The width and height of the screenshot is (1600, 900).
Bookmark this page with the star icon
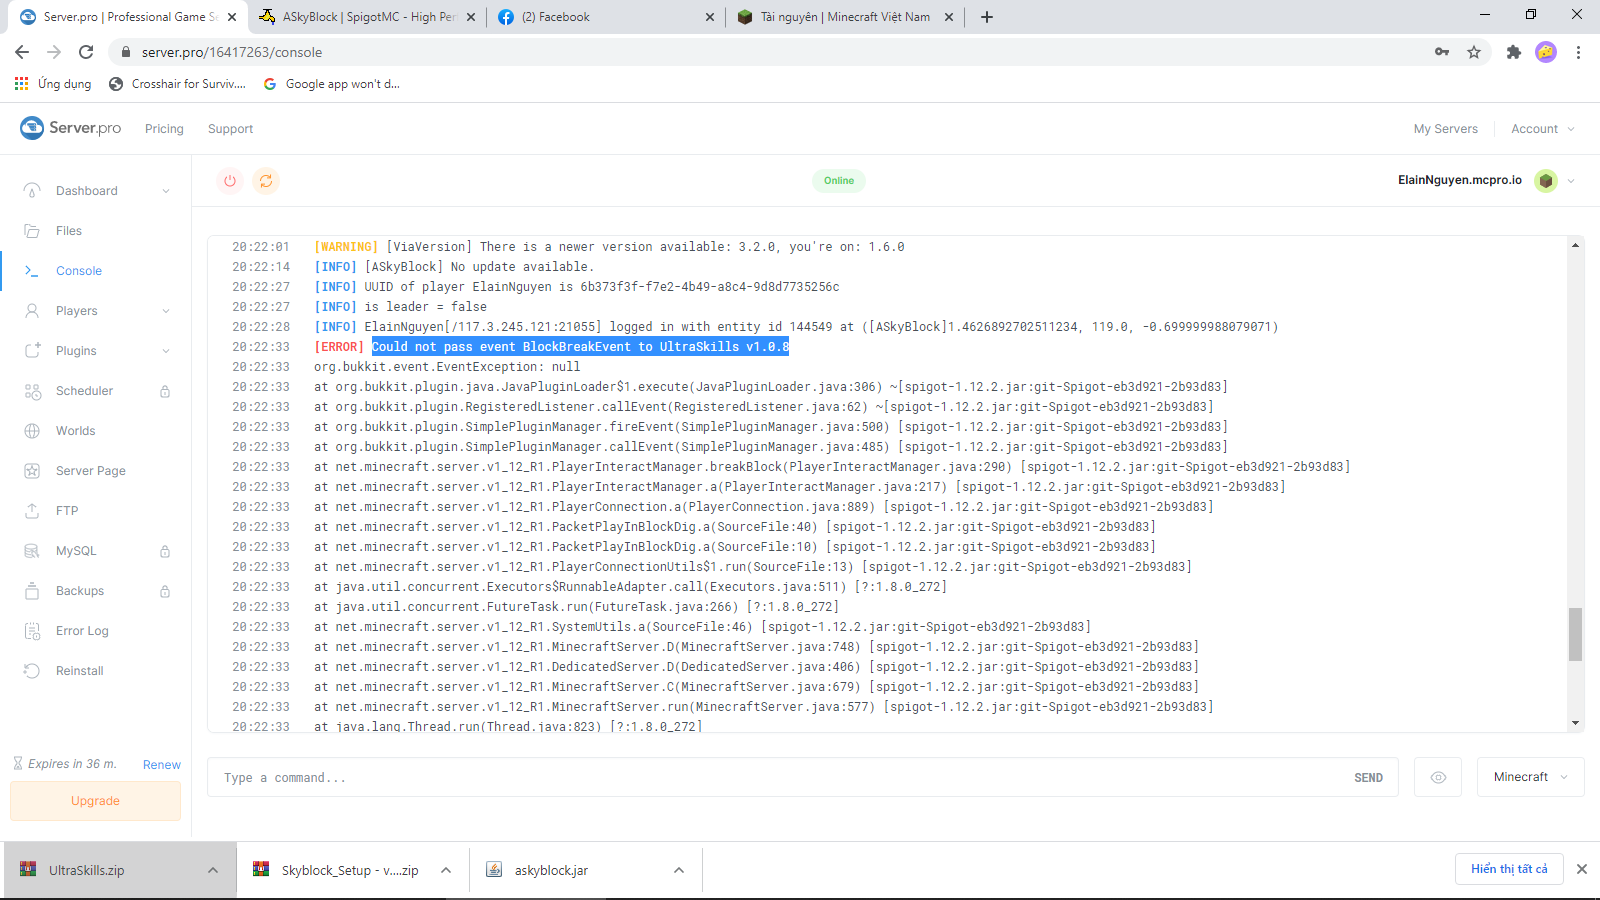[x=1474, y=52]
